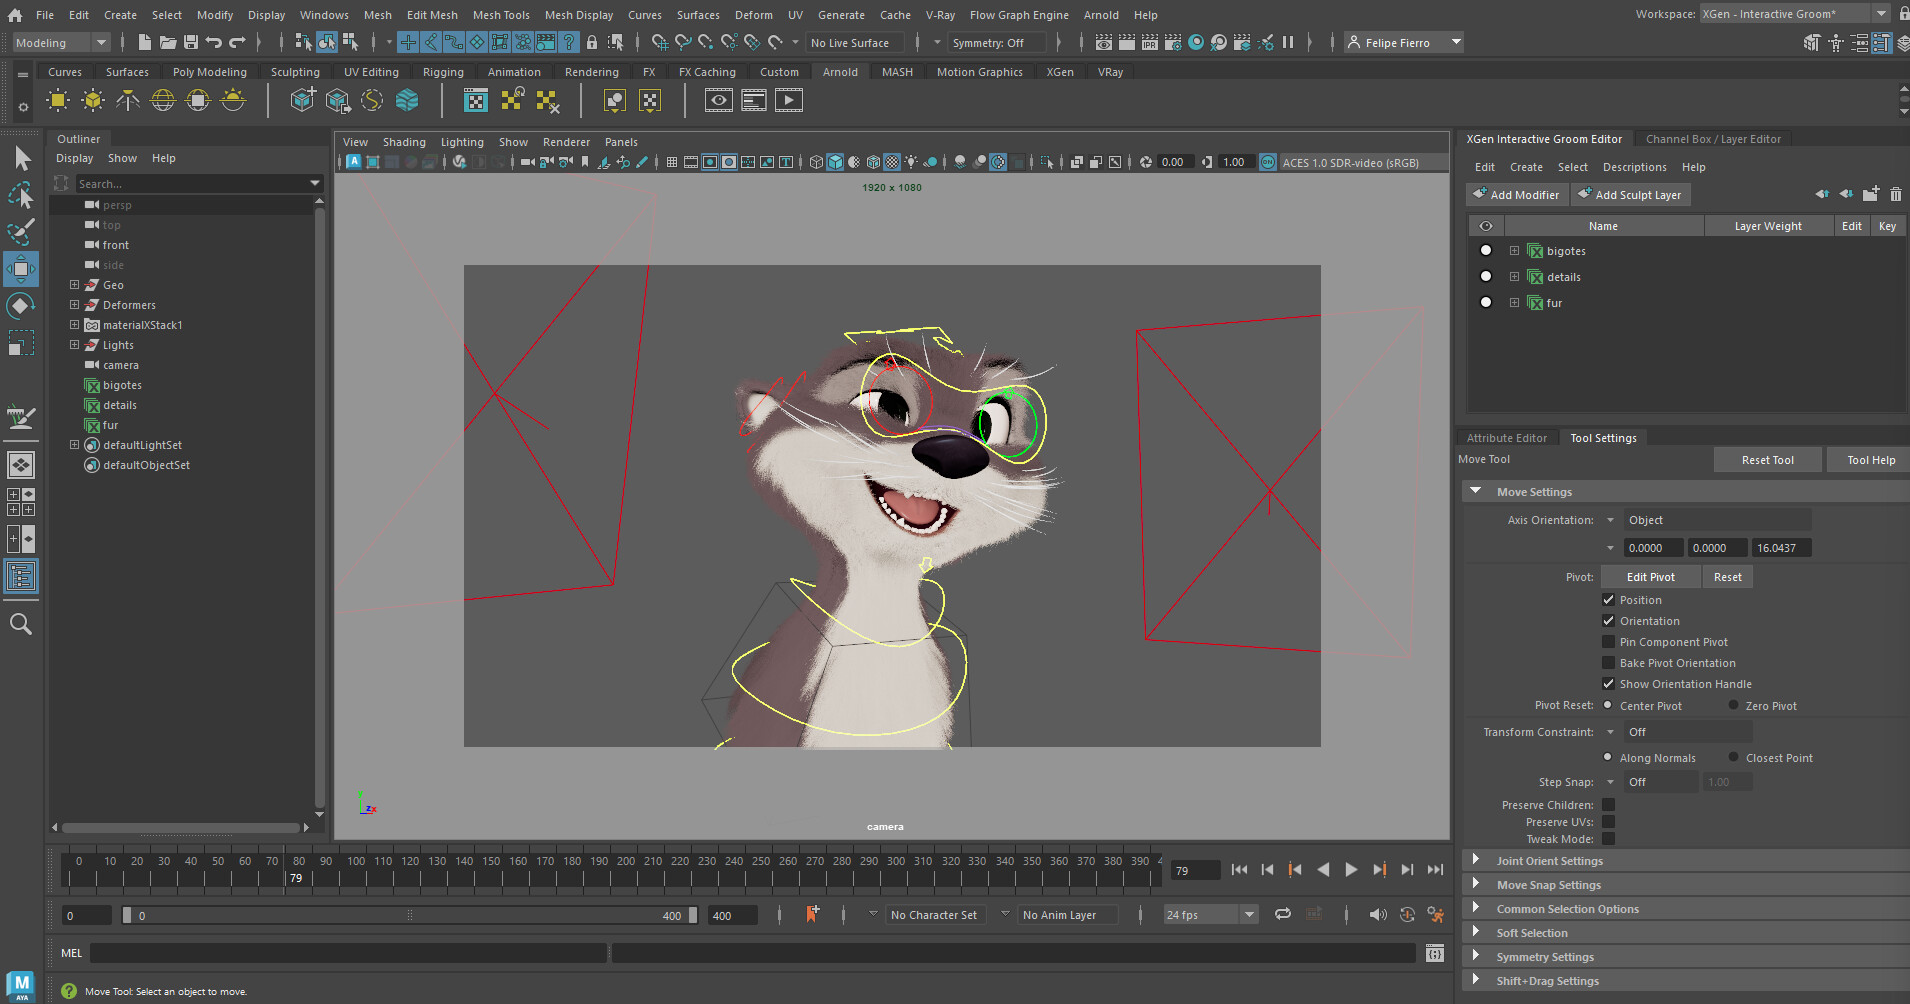The width and height of the screenshot is (1910, 1004).
Task: Click the trash delete icon in XGen editor
Action: point(1895,195)
